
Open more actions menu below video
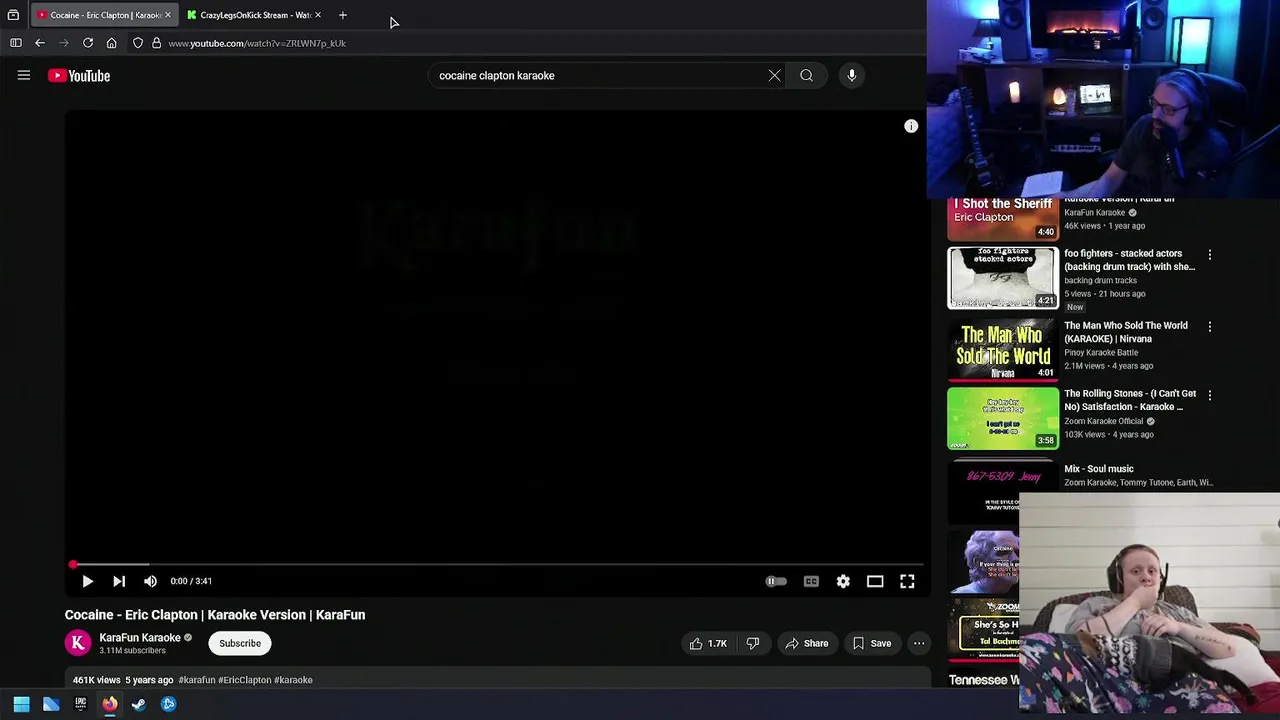pos(918,644)
